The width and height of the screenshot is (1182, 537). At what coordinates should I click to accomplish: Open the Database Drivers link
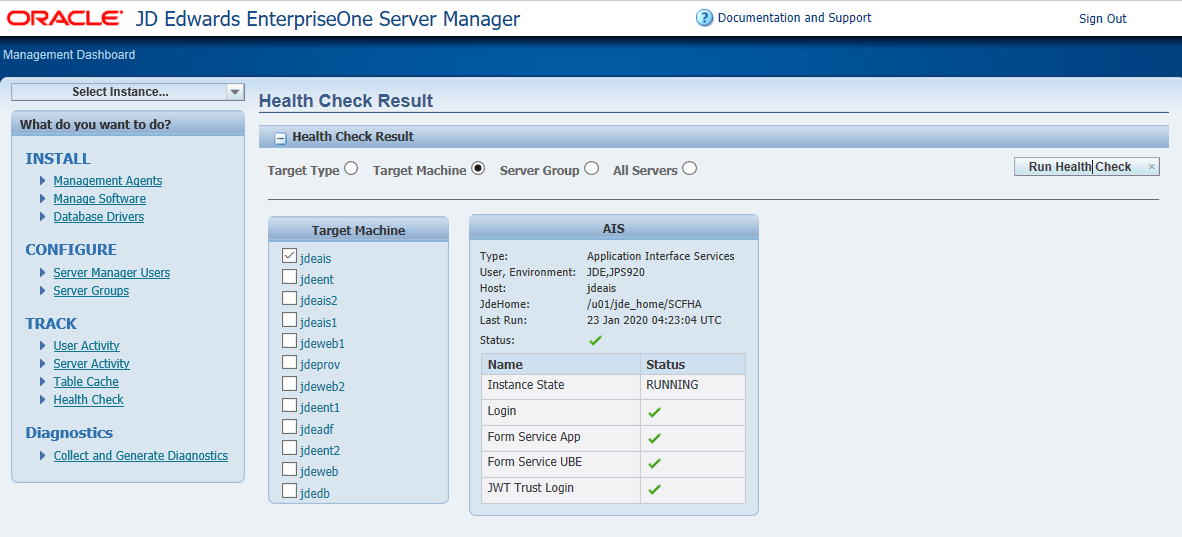point(99,217)
